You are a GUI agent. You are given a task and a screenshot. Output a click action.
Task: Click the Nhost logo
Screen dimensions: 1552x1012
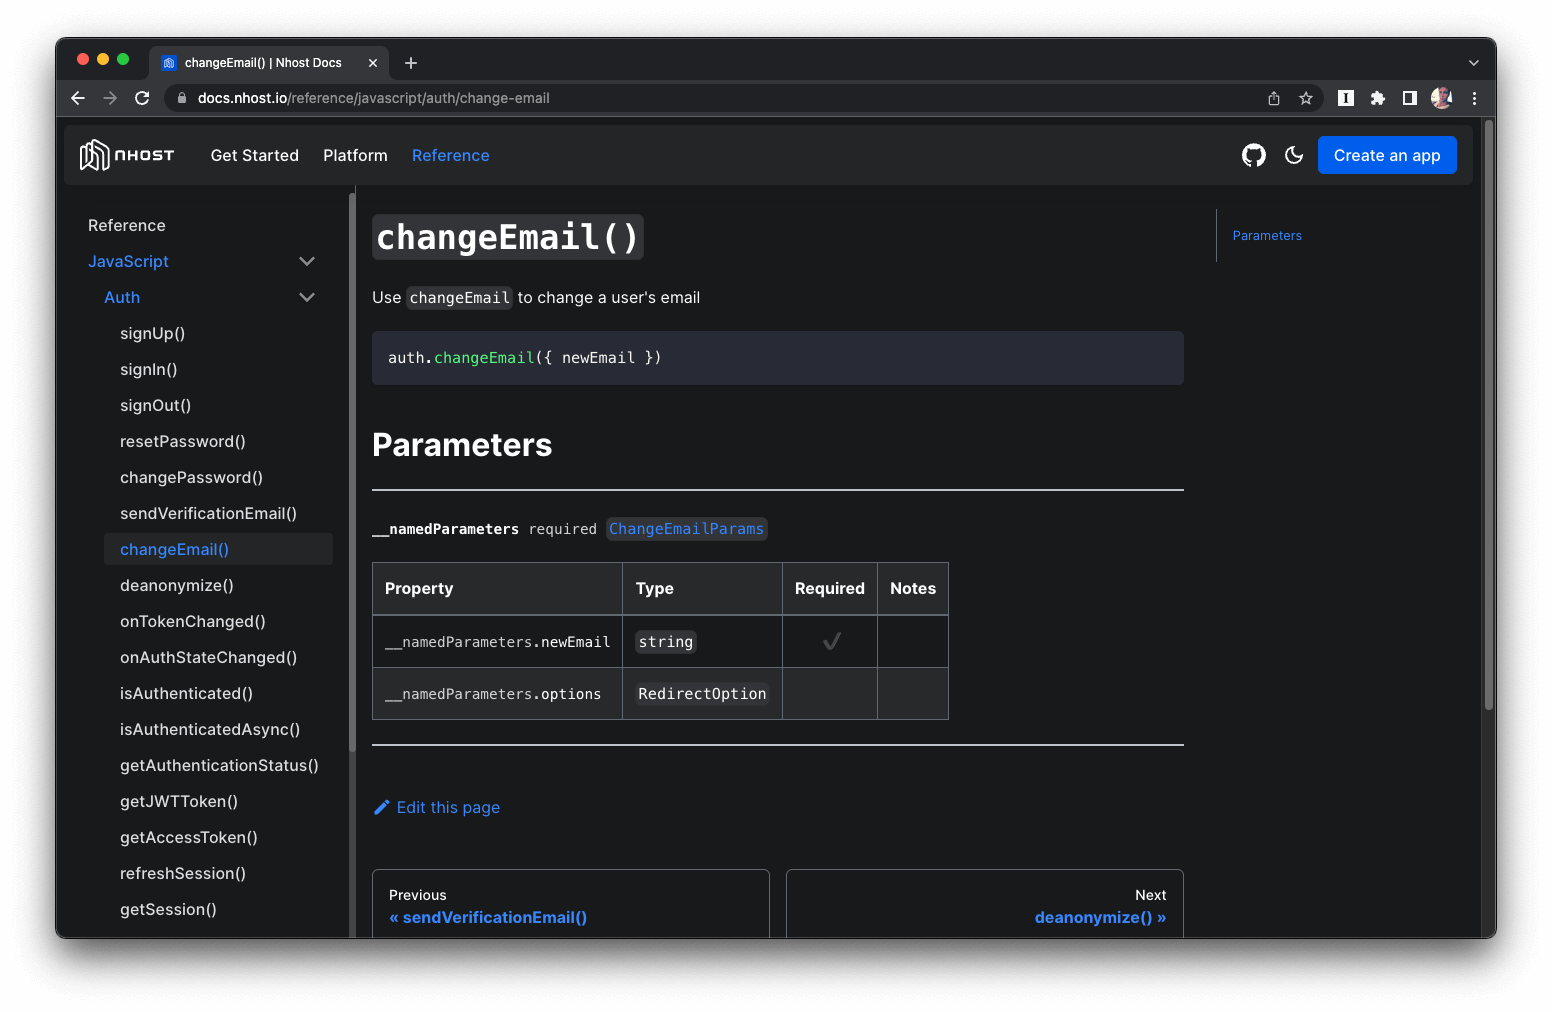tap(127, 155)
